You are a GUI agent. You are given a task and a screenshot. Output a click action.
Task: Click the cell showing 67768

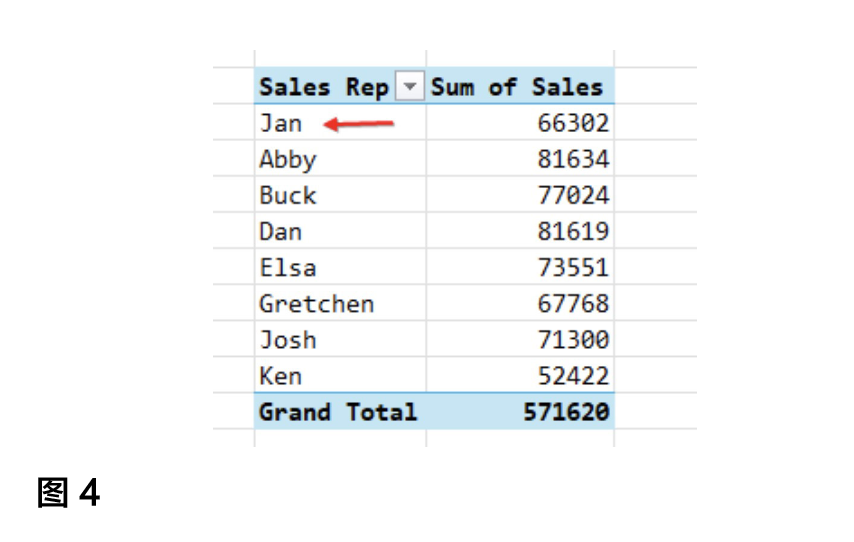coord(573,304)
